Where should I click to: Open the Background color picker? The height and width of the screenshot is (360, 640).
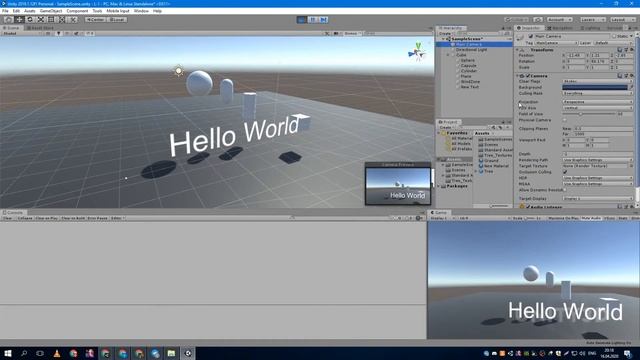pyautogui.click(x=595, y=87)
